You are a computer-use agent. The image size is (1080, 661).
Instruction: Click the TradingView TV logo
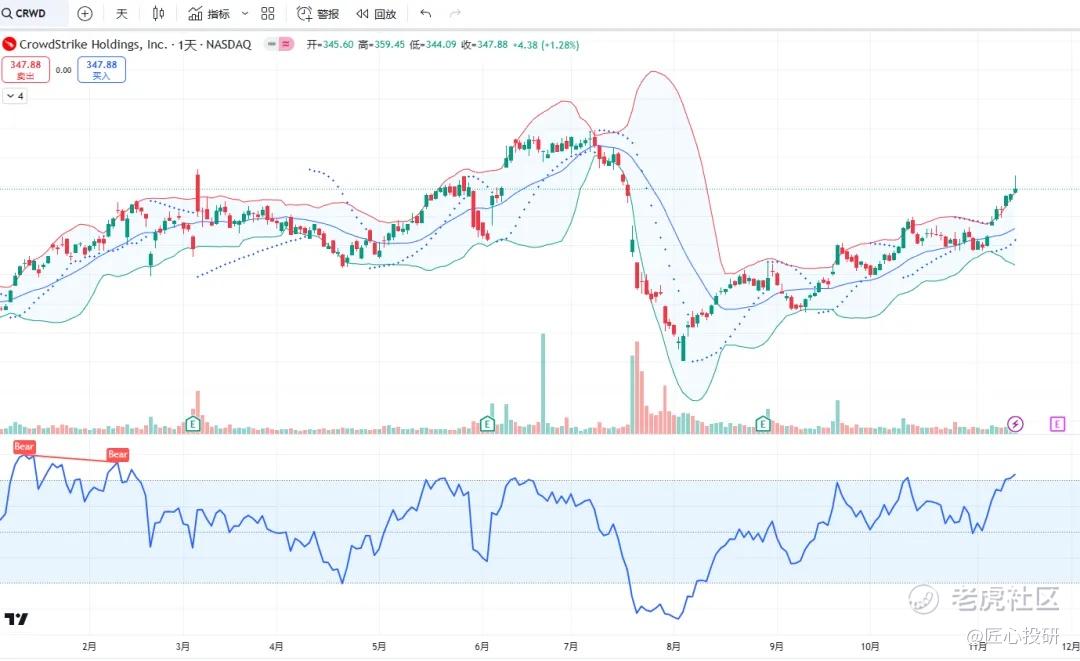16,618
